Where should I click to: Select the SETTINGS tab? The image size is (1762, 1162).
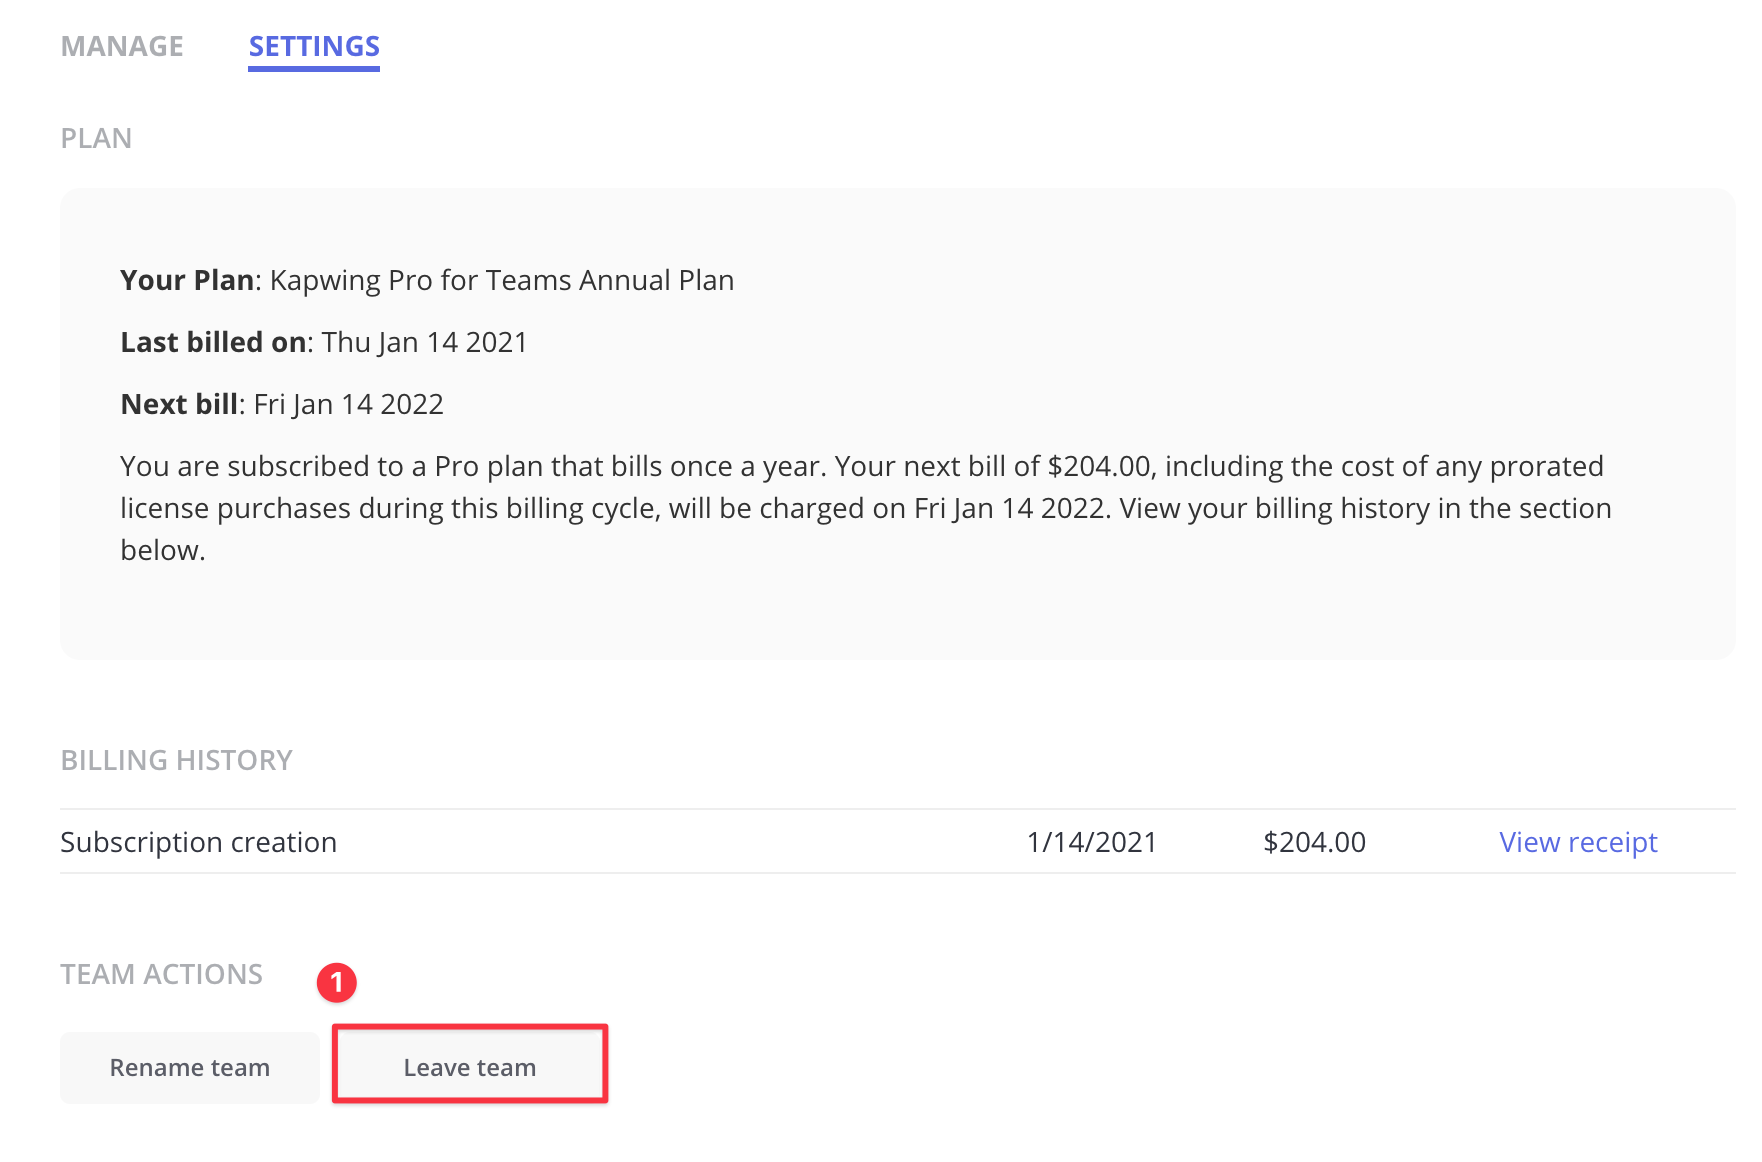pyautogui.click(x=314, y=47)
